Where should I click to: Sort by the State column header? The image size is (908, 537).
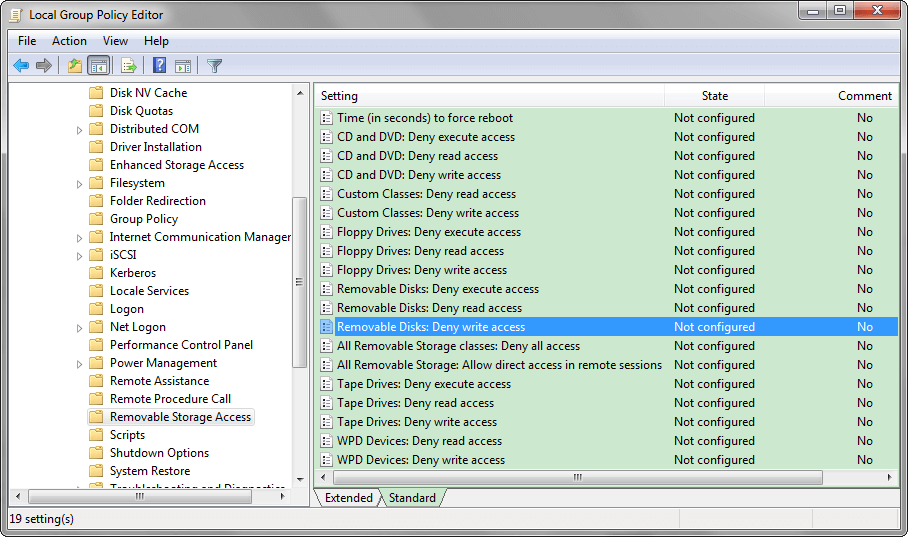click(x=715, y=96)
